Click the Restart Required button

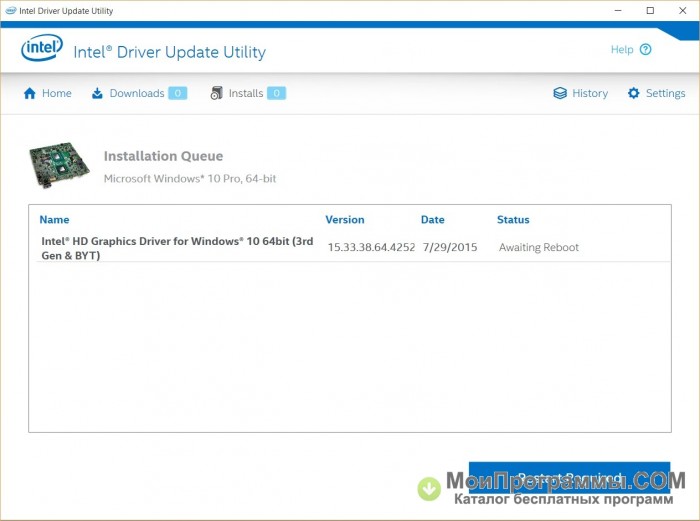click(569, 478)
